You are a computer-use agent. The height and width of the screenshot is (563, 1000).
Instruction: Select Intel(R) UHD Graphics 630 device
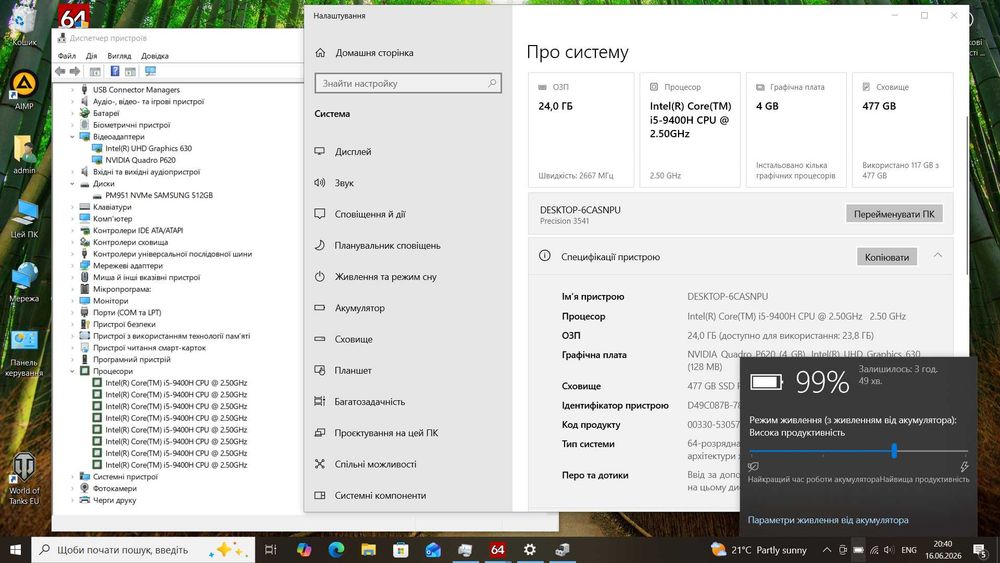point(148,149)
